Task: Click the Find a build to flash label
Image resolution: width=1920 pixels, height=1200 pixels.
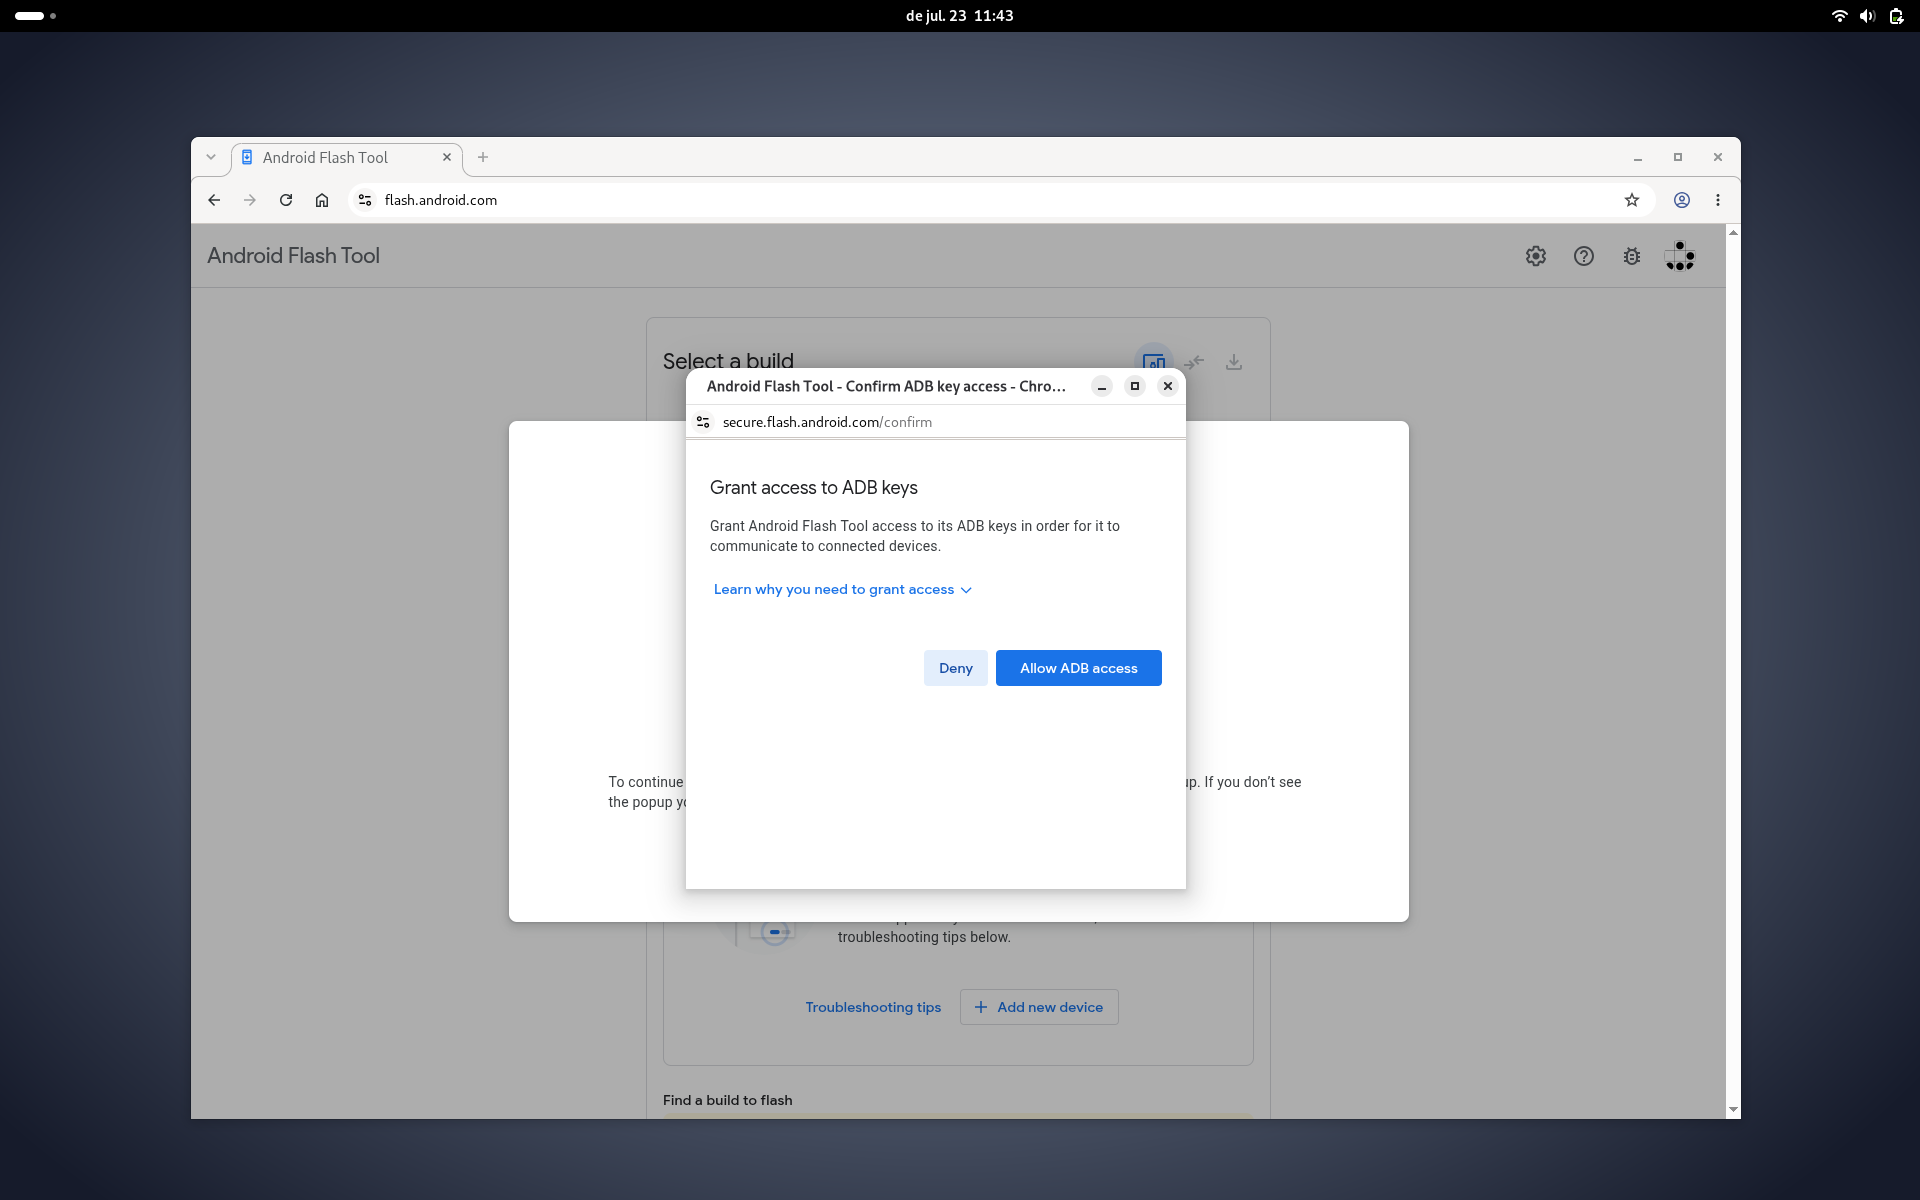Action: [x=727, y=1100]
